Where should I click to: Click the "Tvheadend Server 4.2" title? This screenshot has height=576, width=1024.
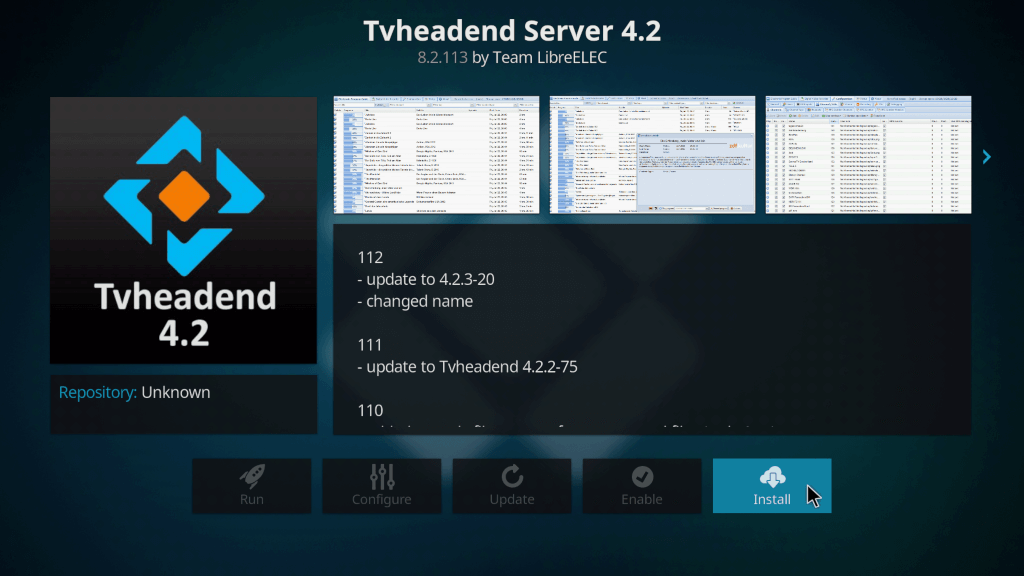tap(512, 30)
